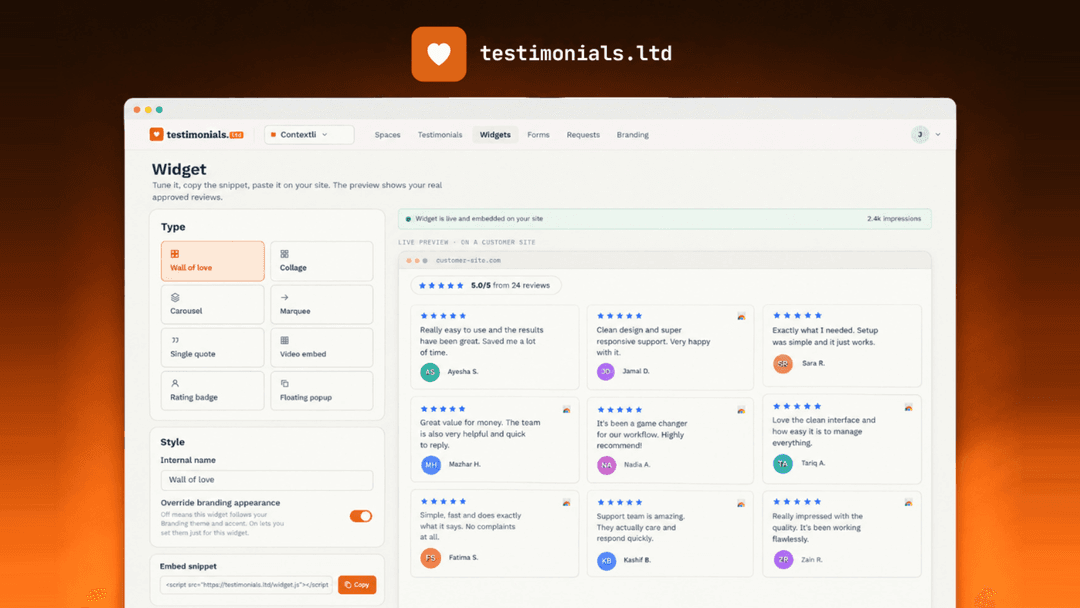Click the 2.4k impressions text

[x=893, y=218]
